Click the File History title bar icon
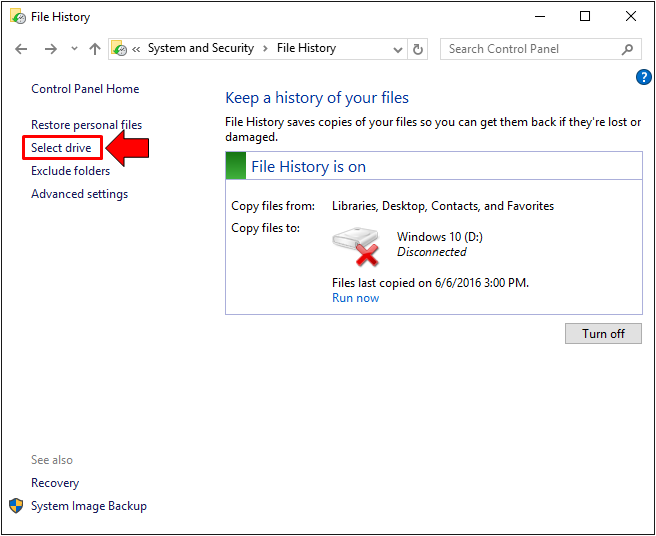656x536 pixels. point(18,16)
